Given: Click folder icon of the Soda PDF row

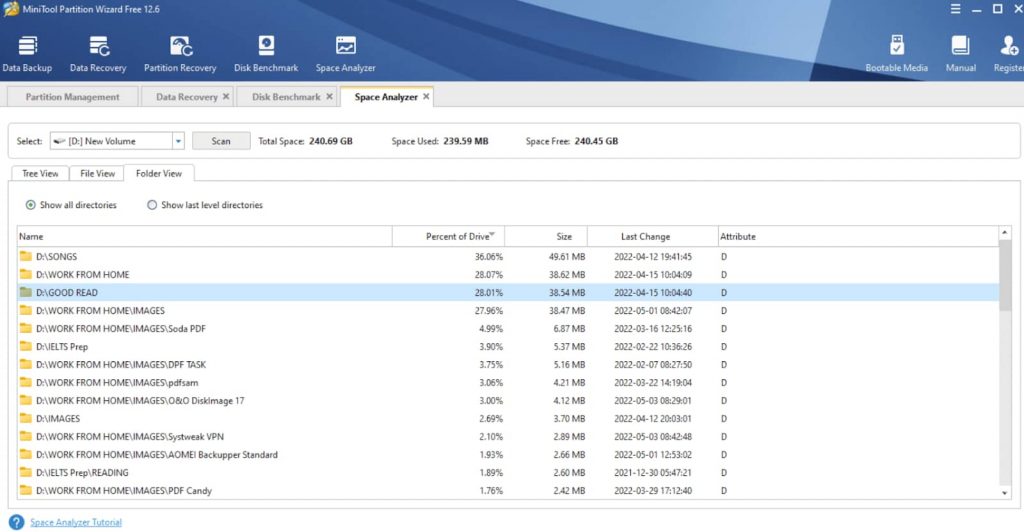Looking at the screenshot, I should (x=25, y=328).
